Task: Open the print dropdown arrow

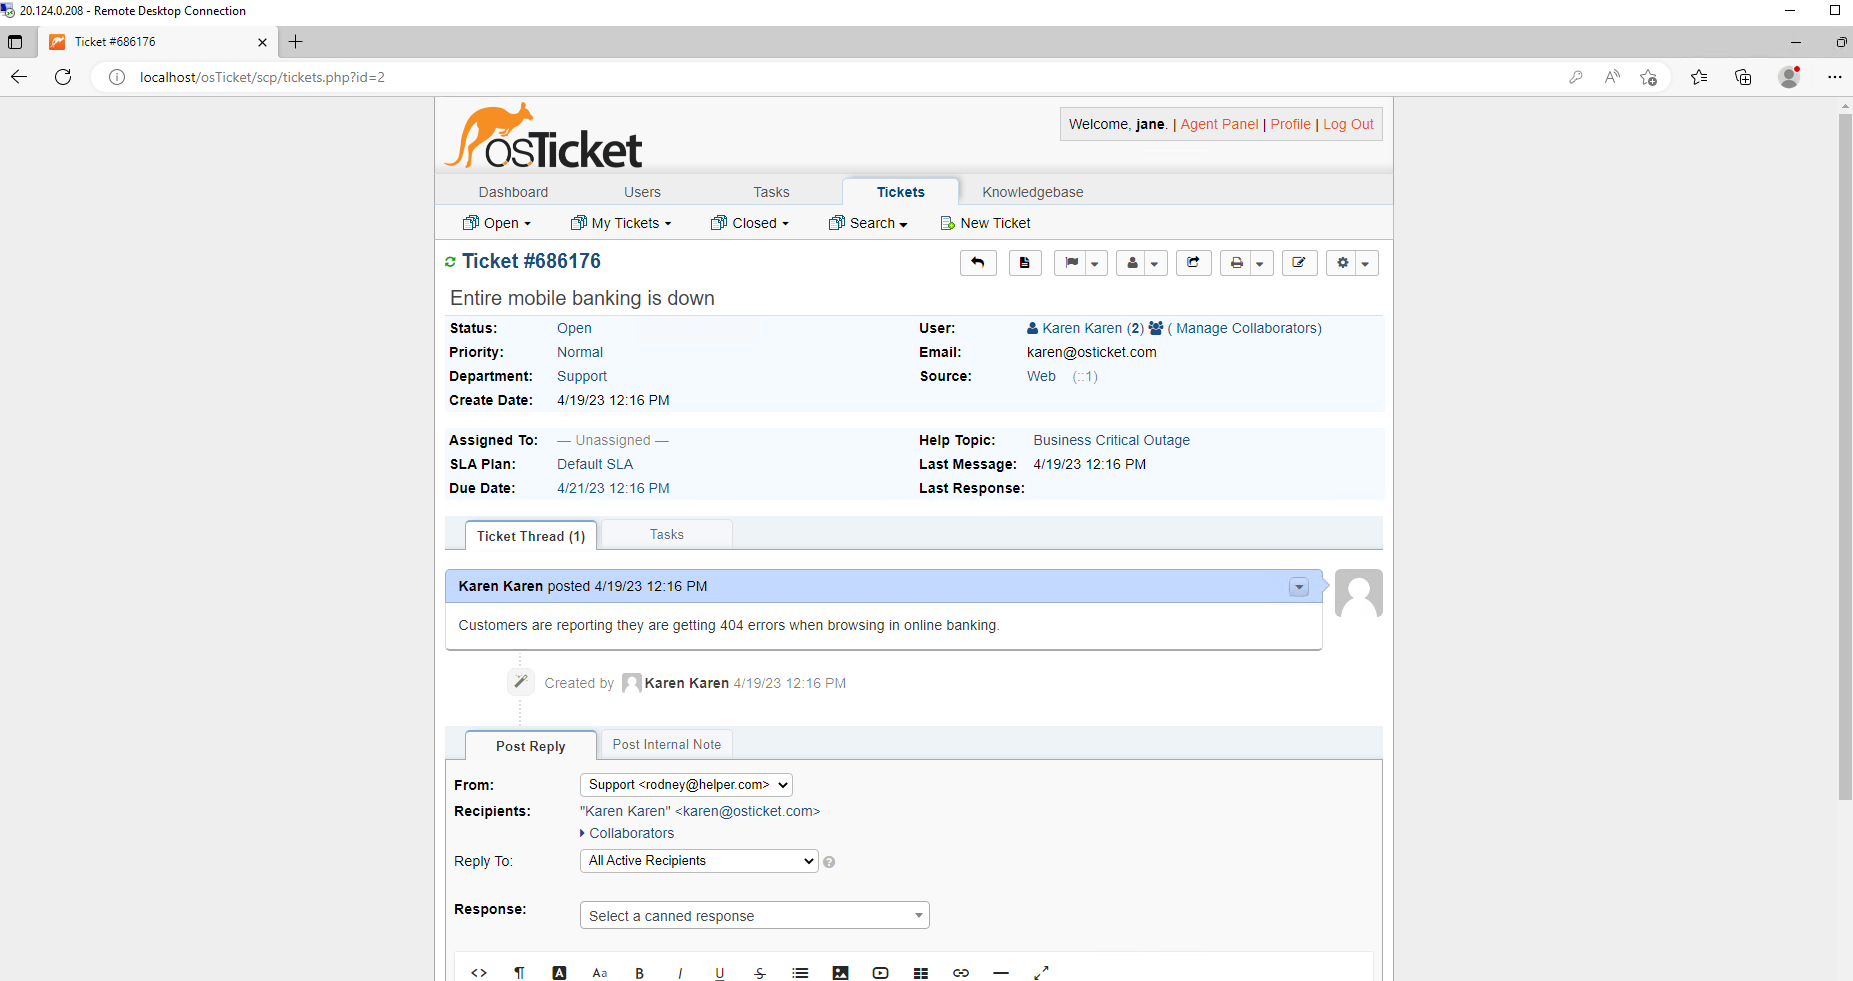Action: click(x=1261, y=263)
